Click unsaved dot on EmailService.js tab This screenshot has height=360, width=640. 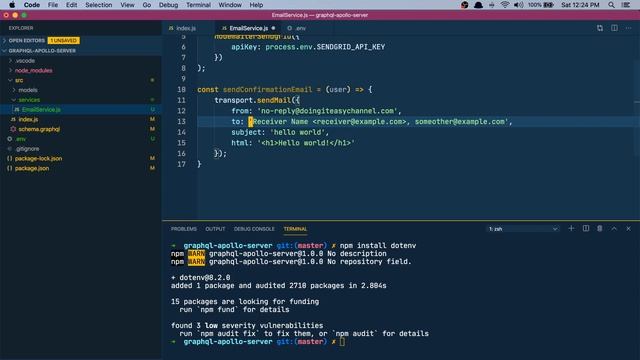coord(273,28)
